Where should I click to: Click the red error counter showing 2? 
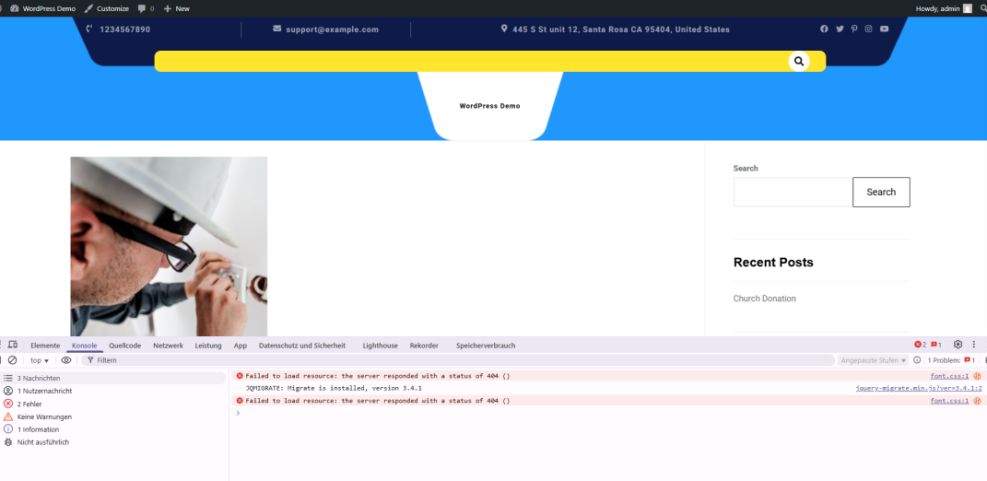coord(920,344)
